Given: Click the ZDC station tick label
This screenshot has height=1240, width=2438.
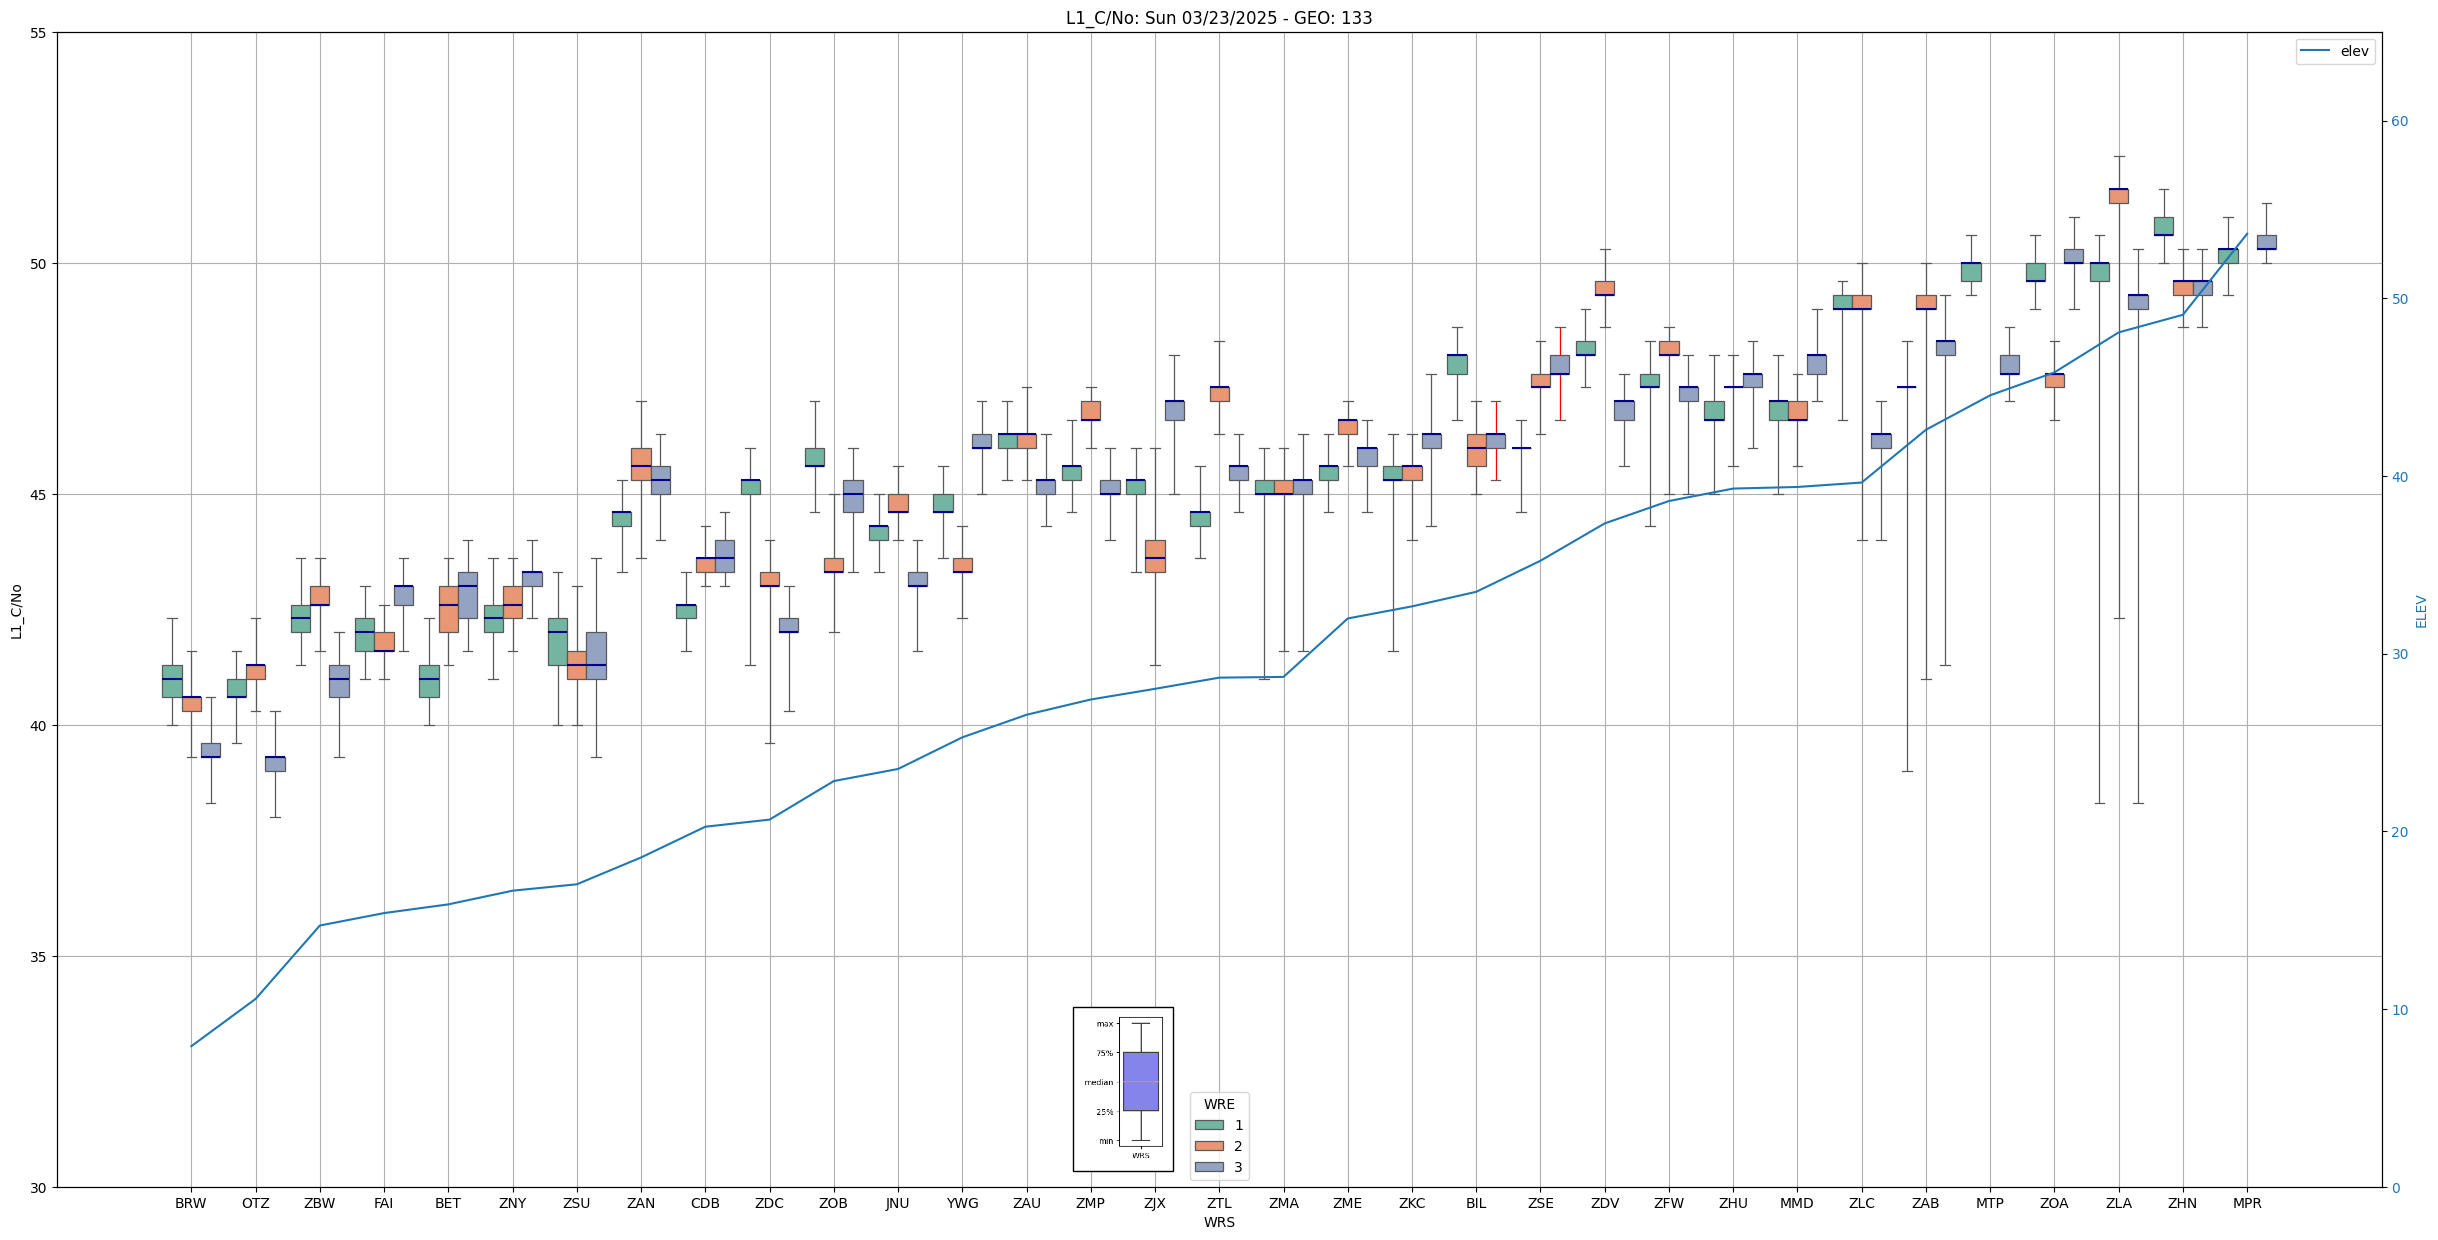Looking at the screenshot, I should pyautogui.click(x=769, y=1203).
